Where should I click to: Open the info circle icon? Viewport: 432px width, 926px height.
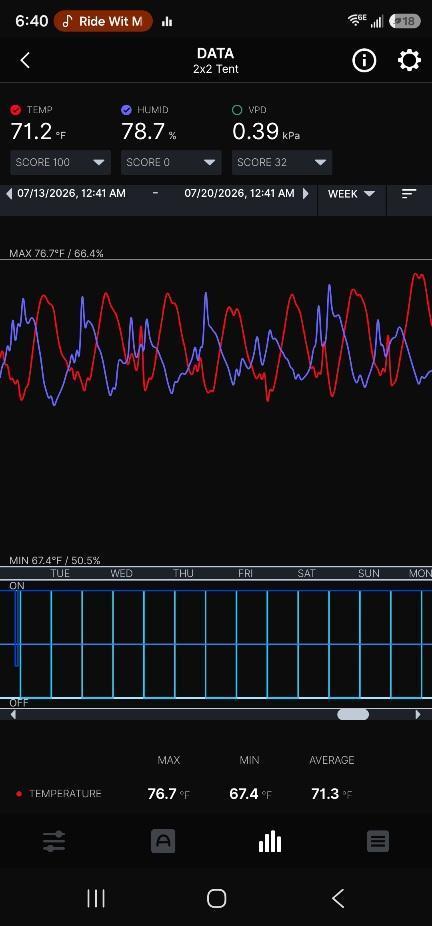tap(364, 60)
